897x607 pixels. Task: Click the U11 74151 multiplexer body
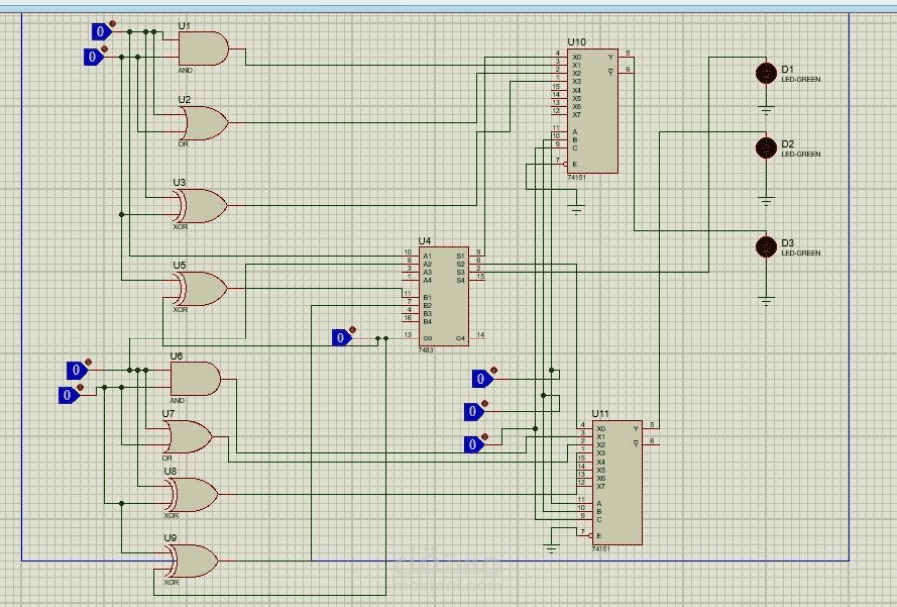[615, 481]
